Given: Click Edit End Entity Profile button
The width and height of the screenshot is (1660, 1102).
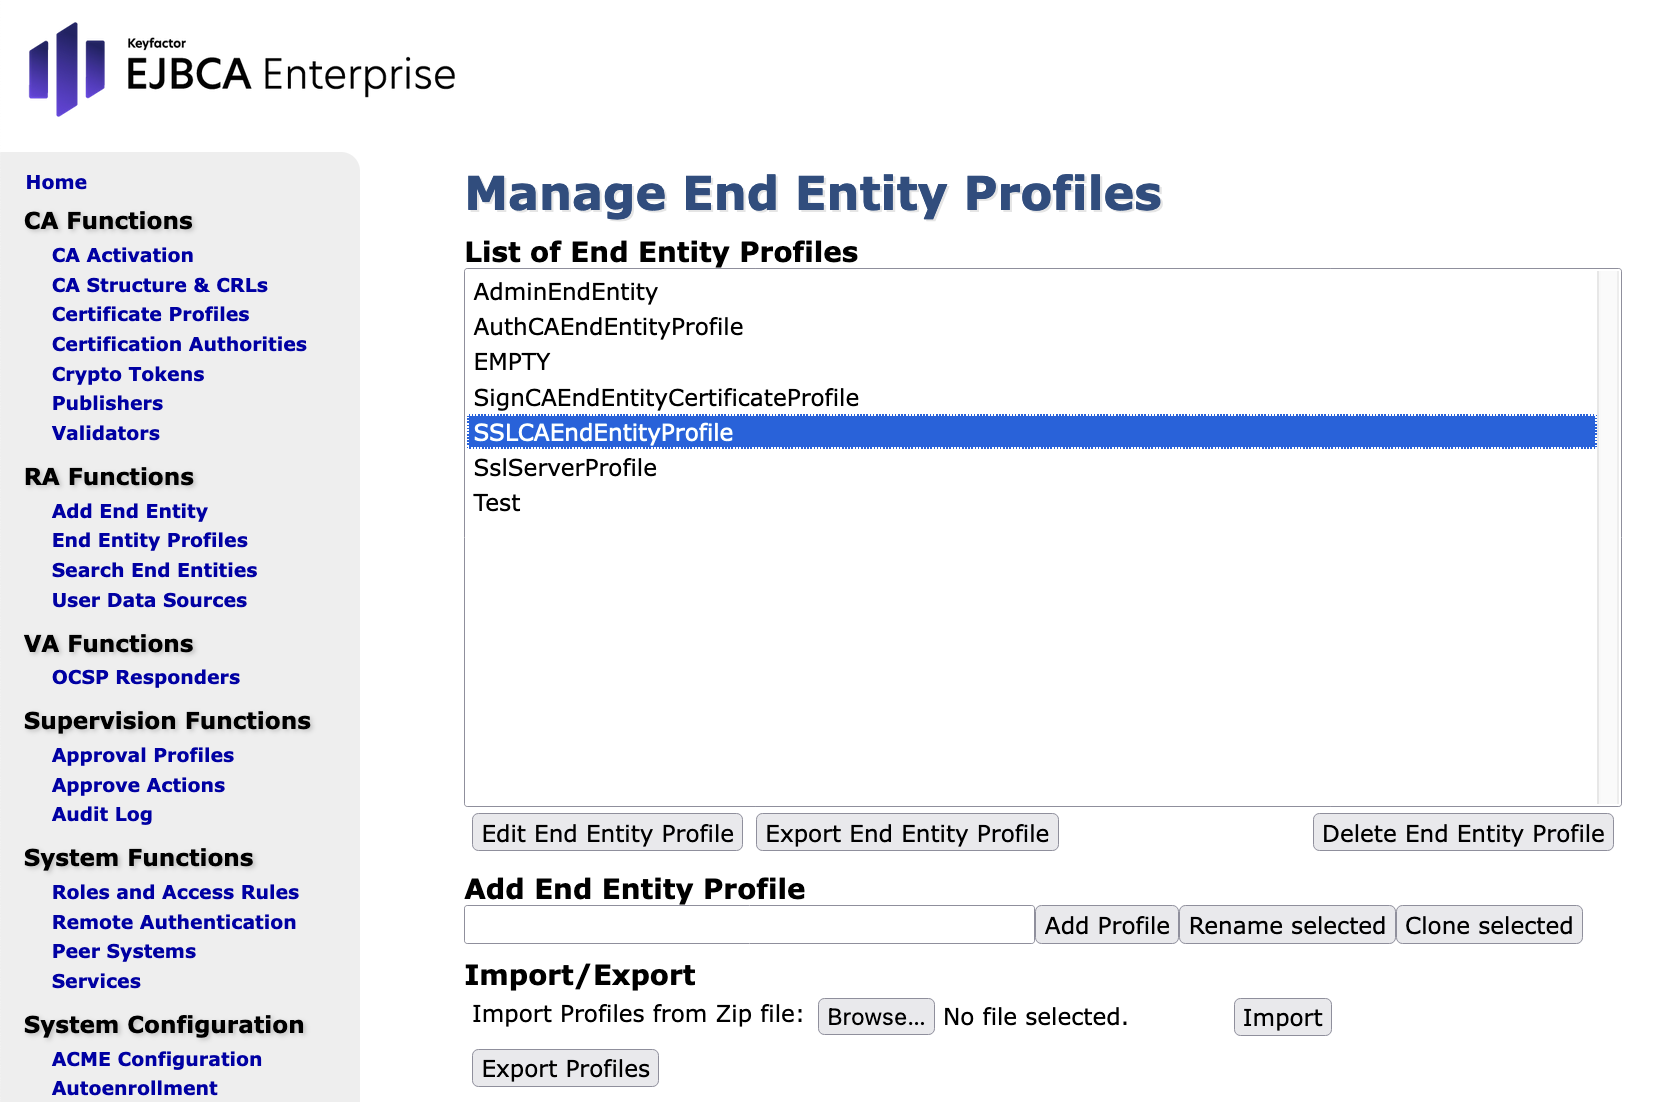Looking at the screenshot, I should click(x=607, y=833).
